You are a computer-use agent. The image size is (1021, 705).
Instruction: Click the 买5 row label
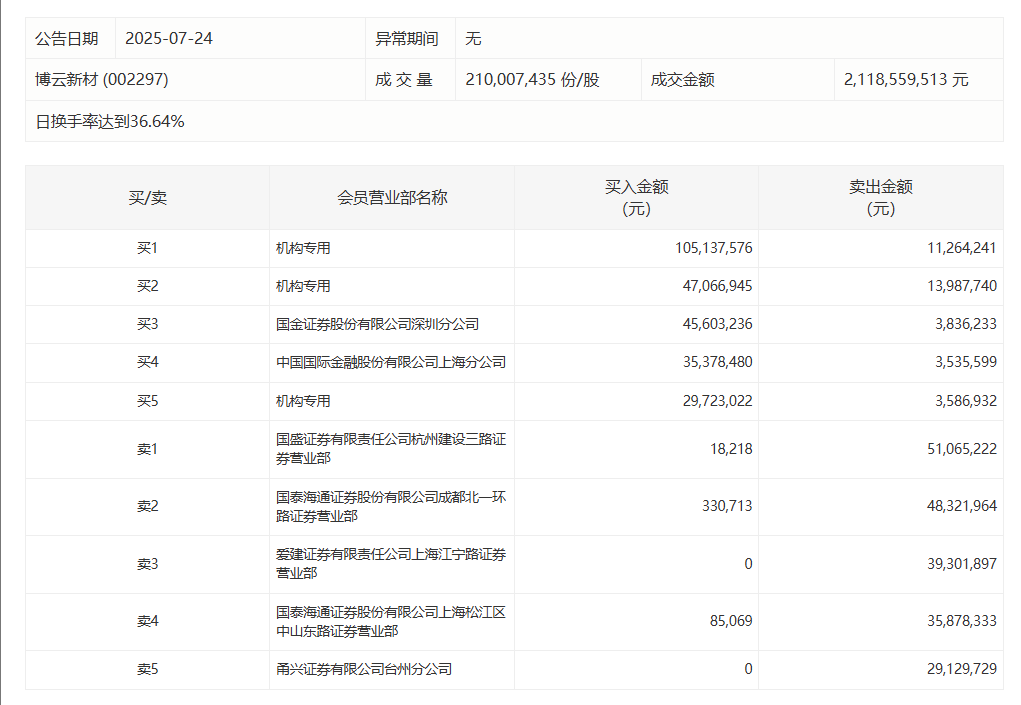pyautogui.click(x=147, y=401)
